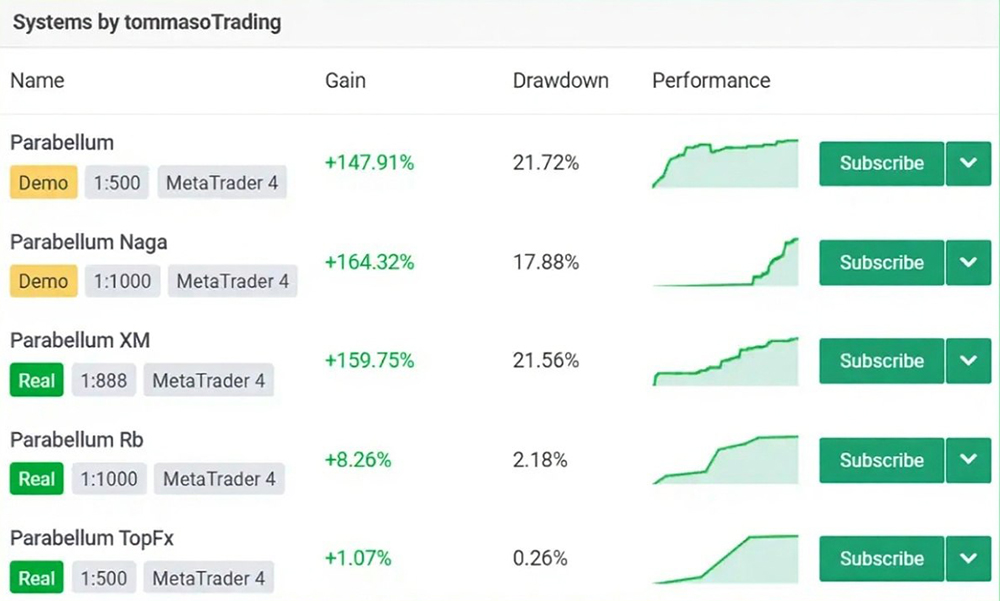Subscribe to the Parabellum Rb system
1000x601 pixels.
881,460
